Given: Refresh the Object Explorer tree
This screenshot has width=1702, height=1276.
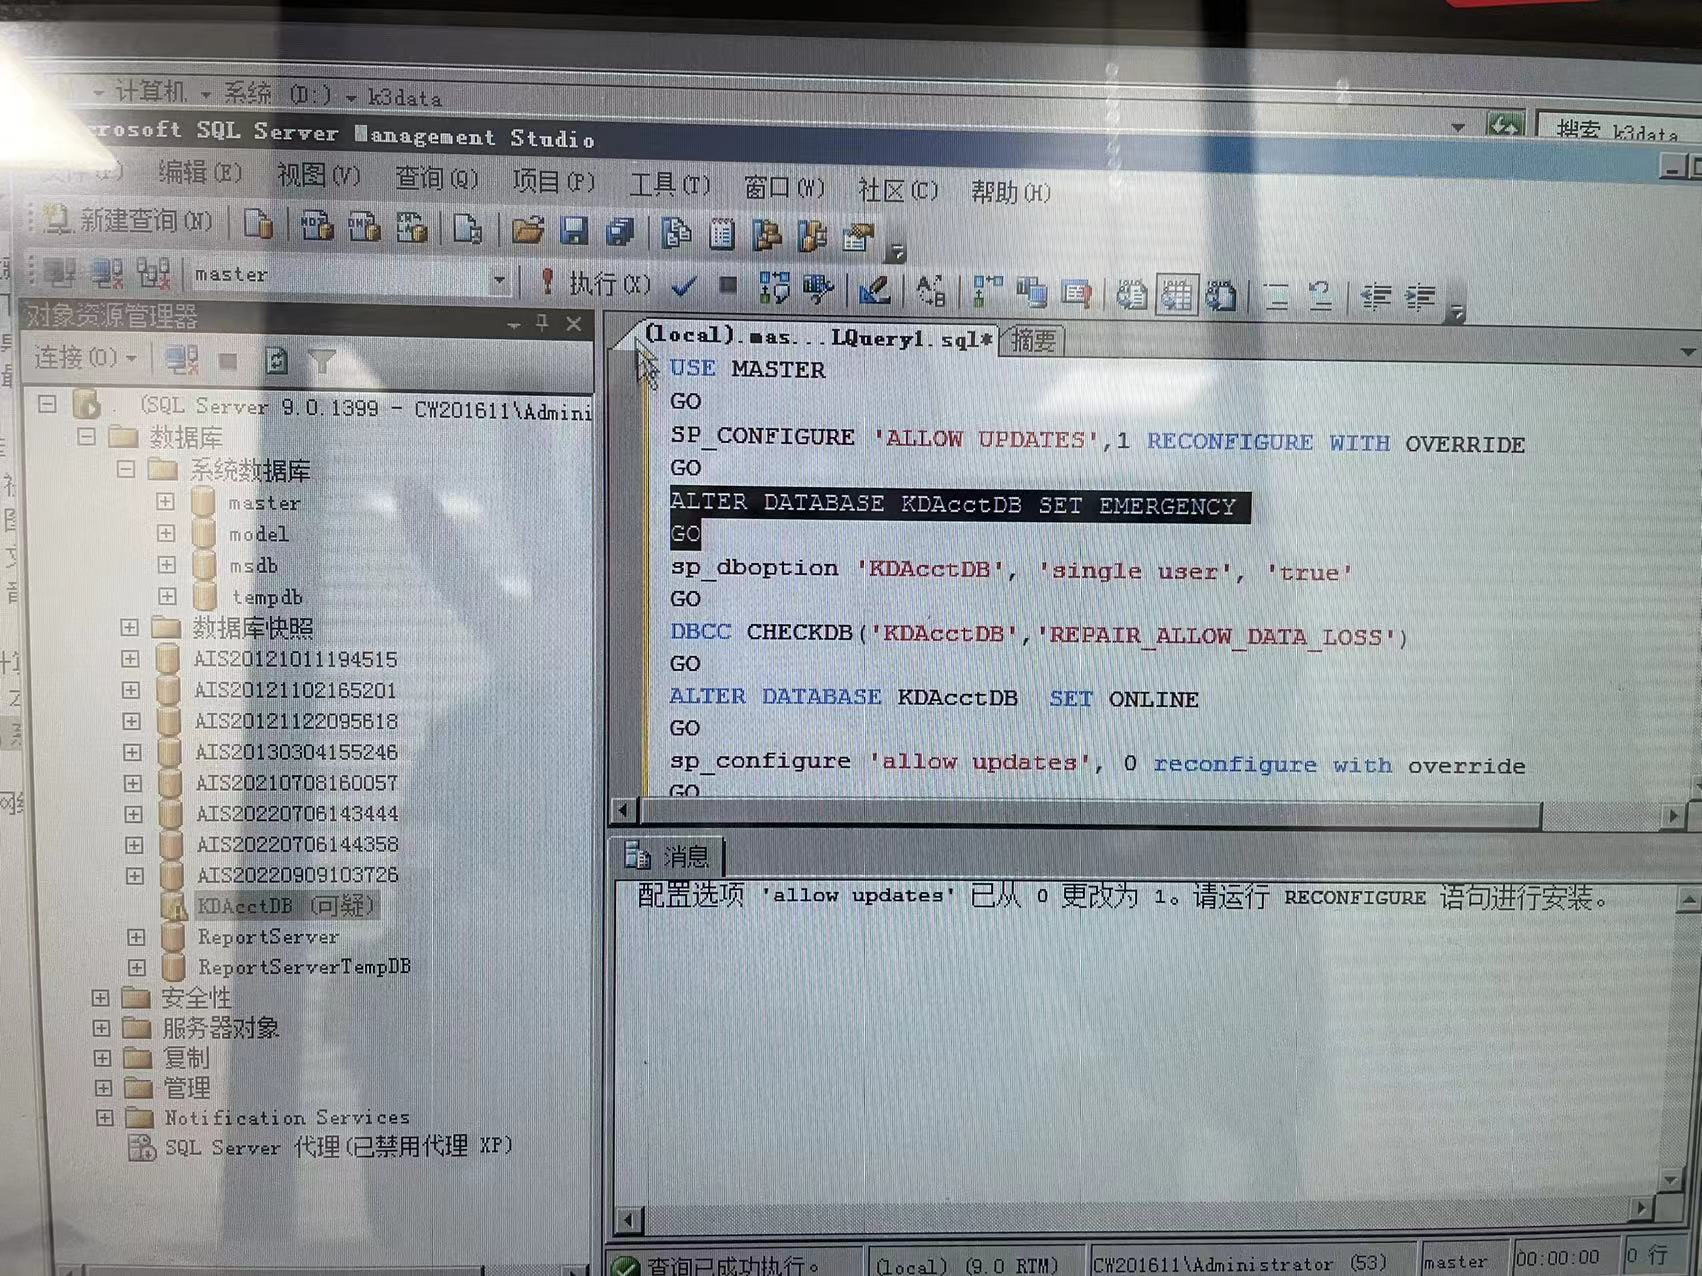Looking at the screenshot, I should [x=276, y=361].
